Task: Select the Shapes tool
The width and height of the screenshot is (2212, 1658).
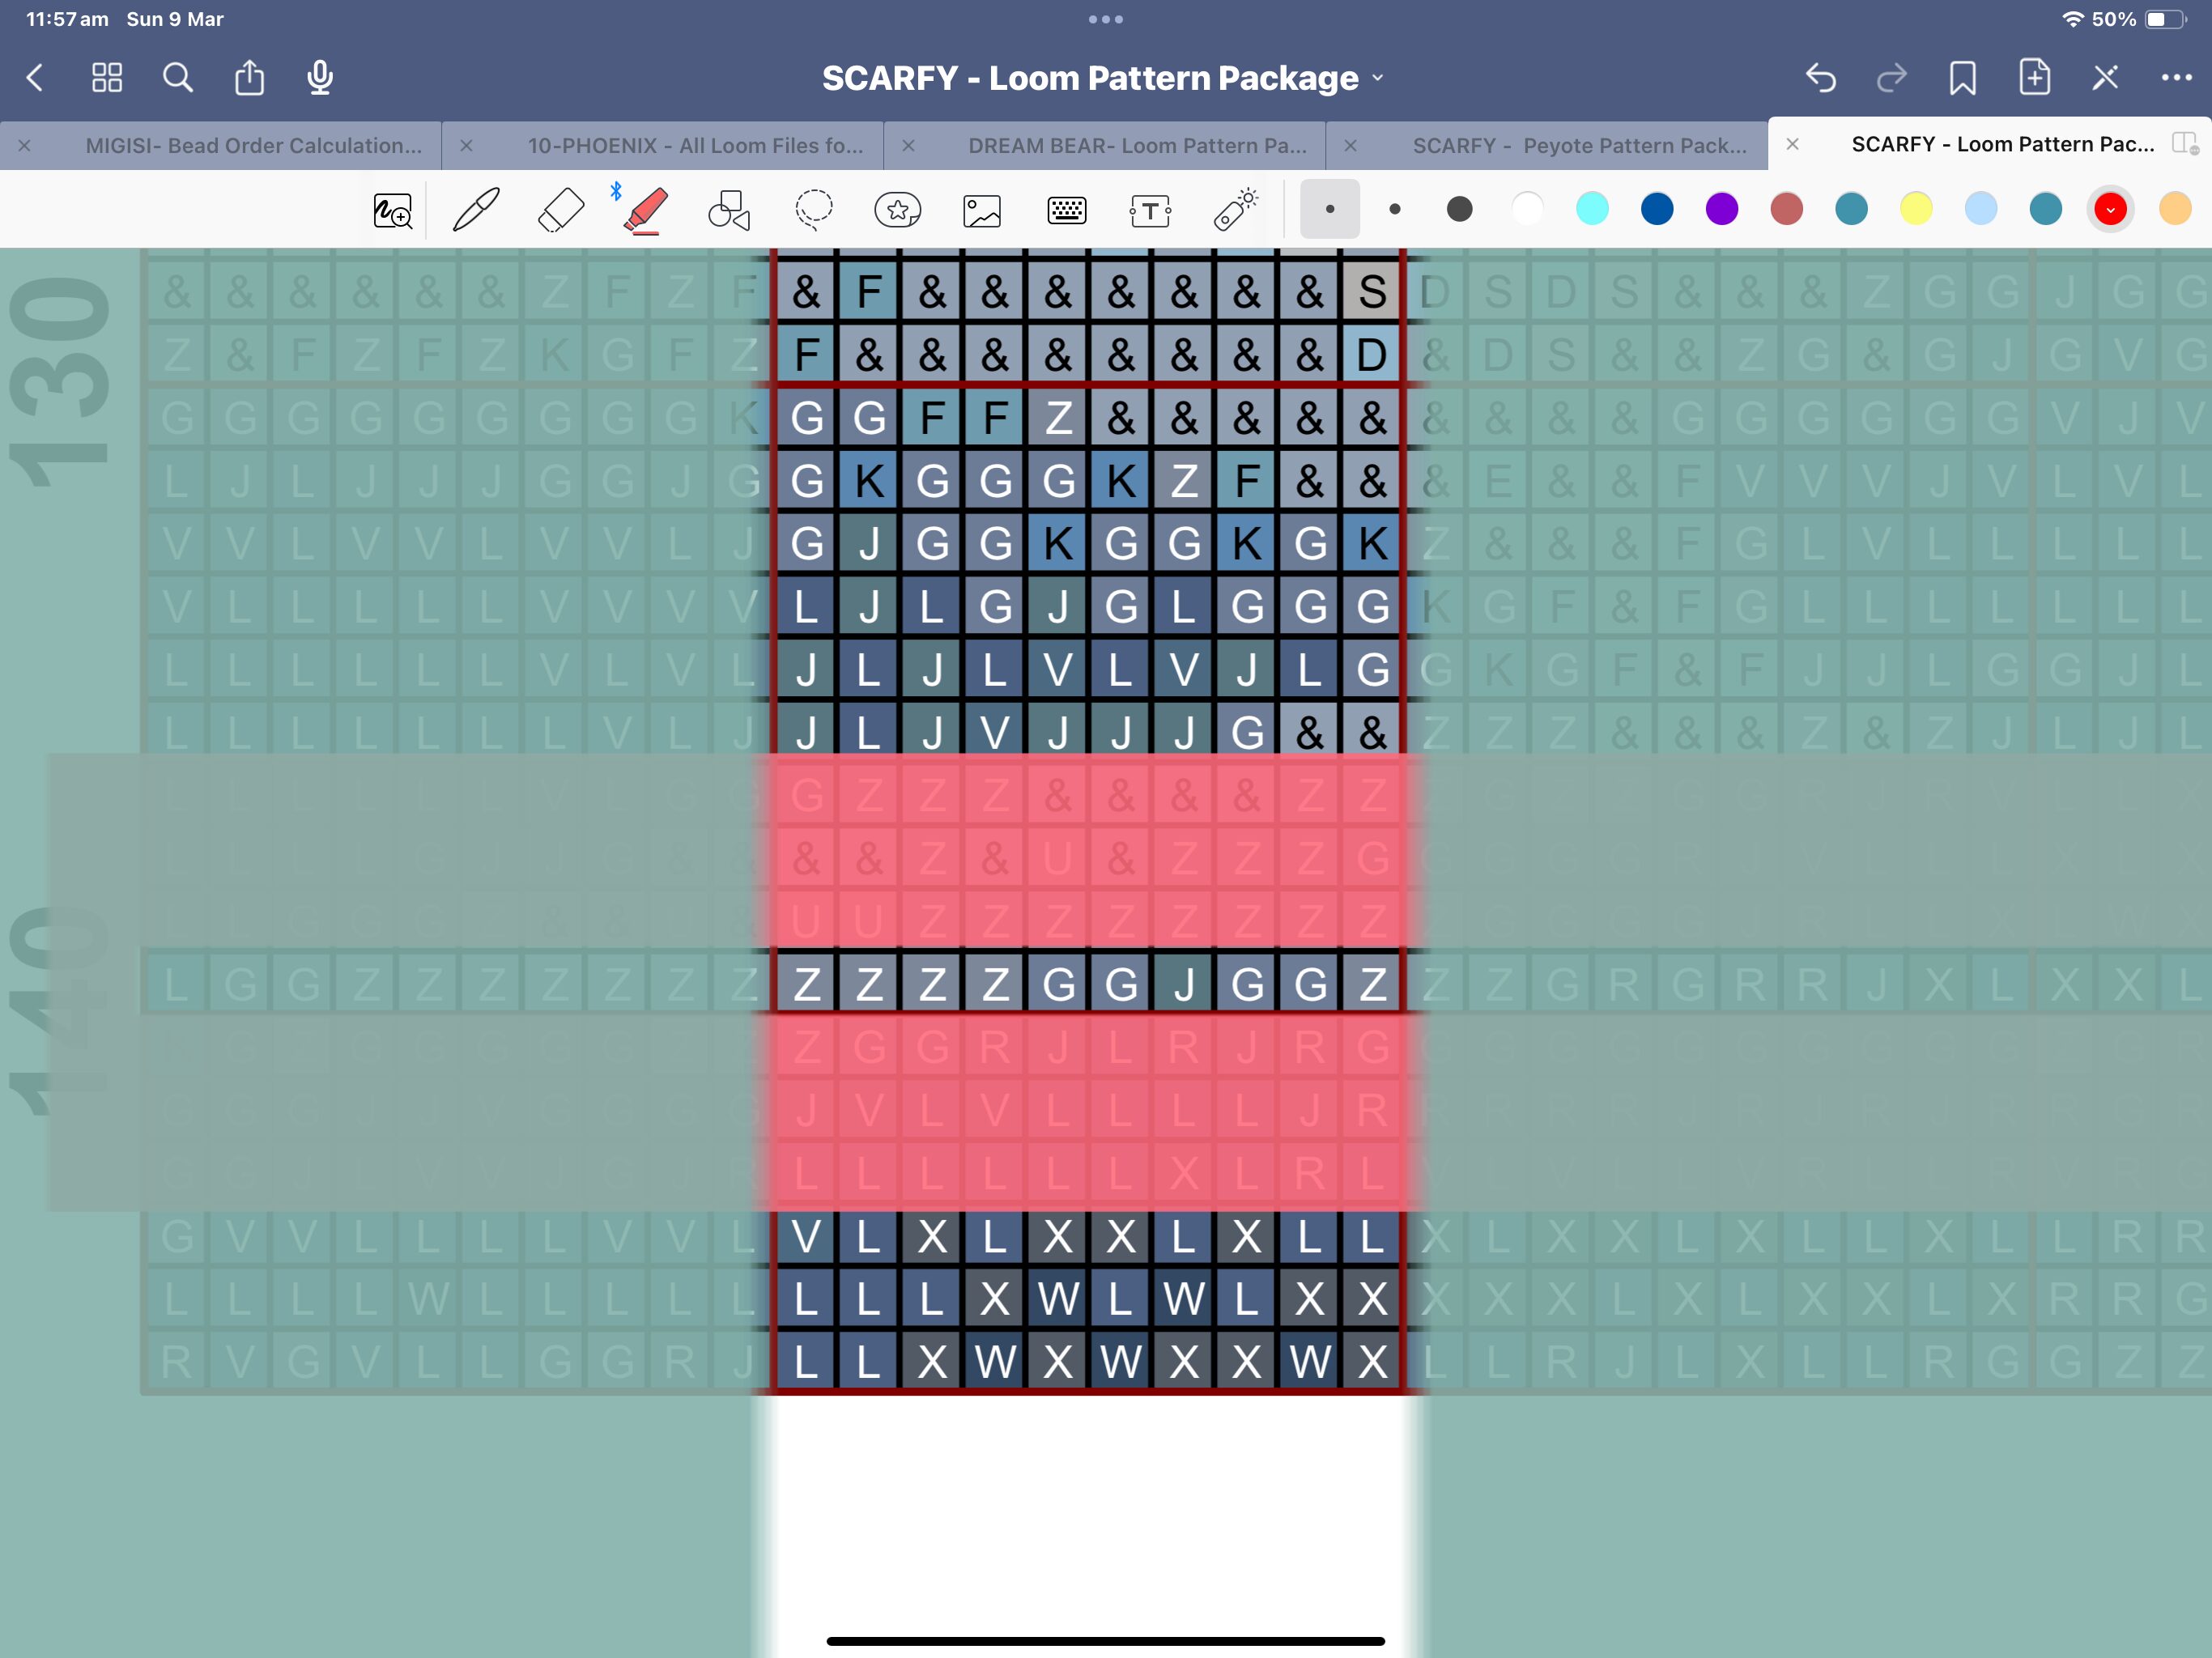Action: [729, 210]
